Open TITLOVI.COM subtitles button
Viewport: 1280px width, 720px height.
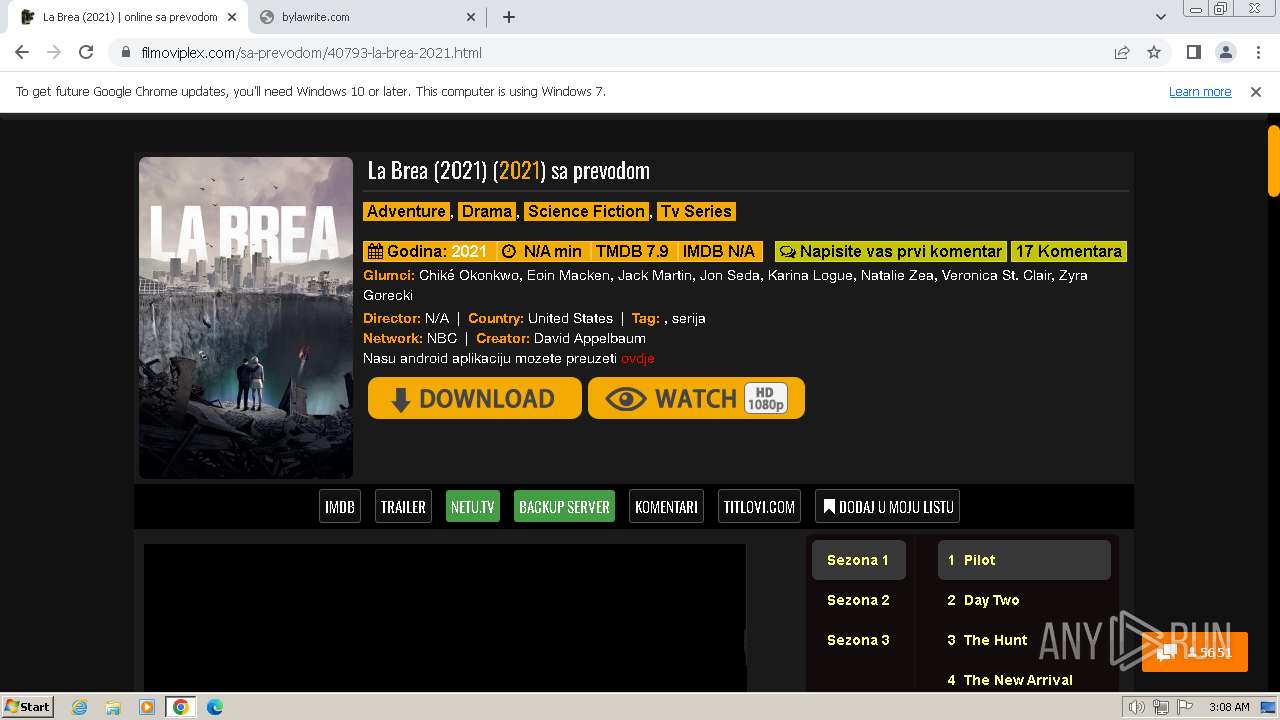[759, 507]
